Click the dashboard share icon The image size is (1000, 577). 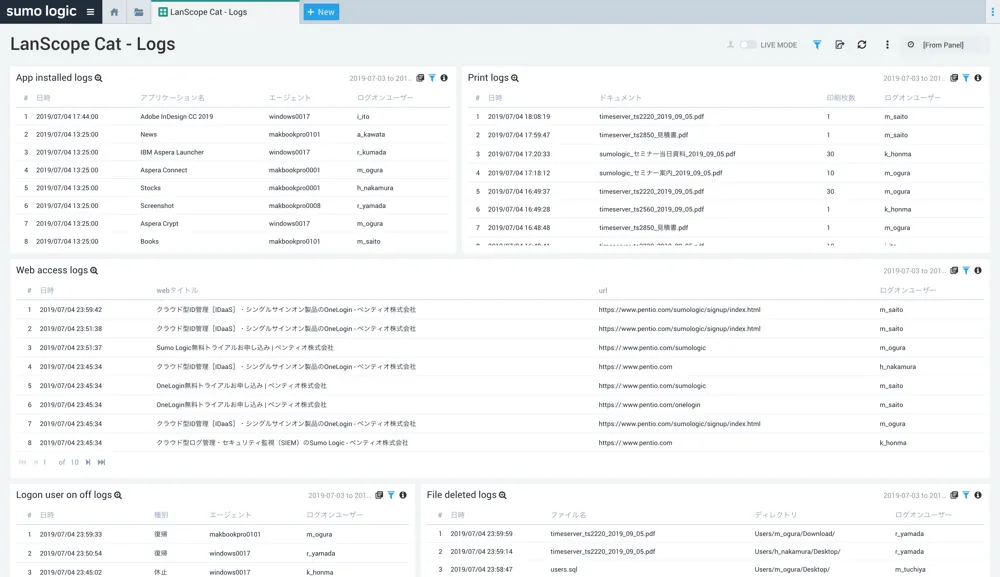coord(839,45)
